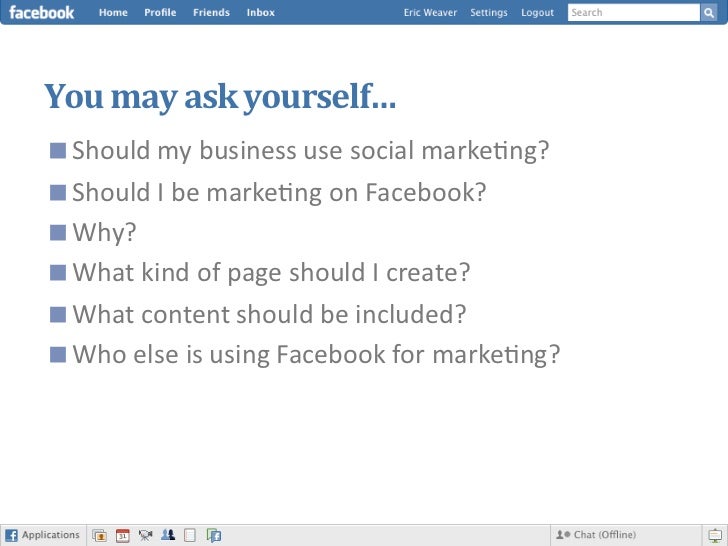This screenshot has height=546, width=728.
Task: Open the Events calendar icon
Action: coord(123,535)
